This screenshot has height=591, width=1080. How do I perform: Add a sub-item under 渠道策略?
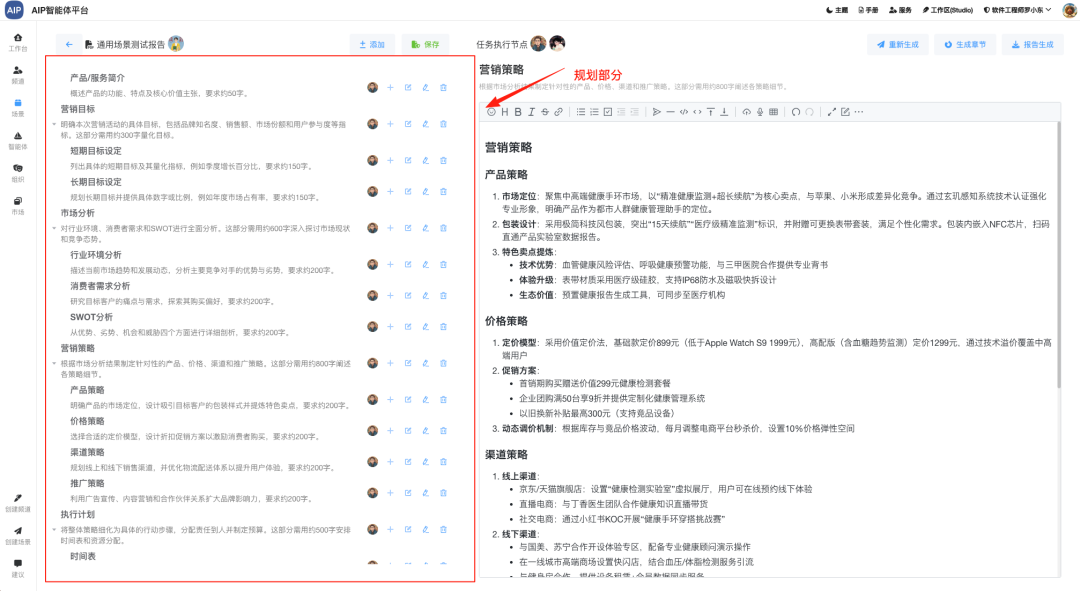[x=391, y=462]
